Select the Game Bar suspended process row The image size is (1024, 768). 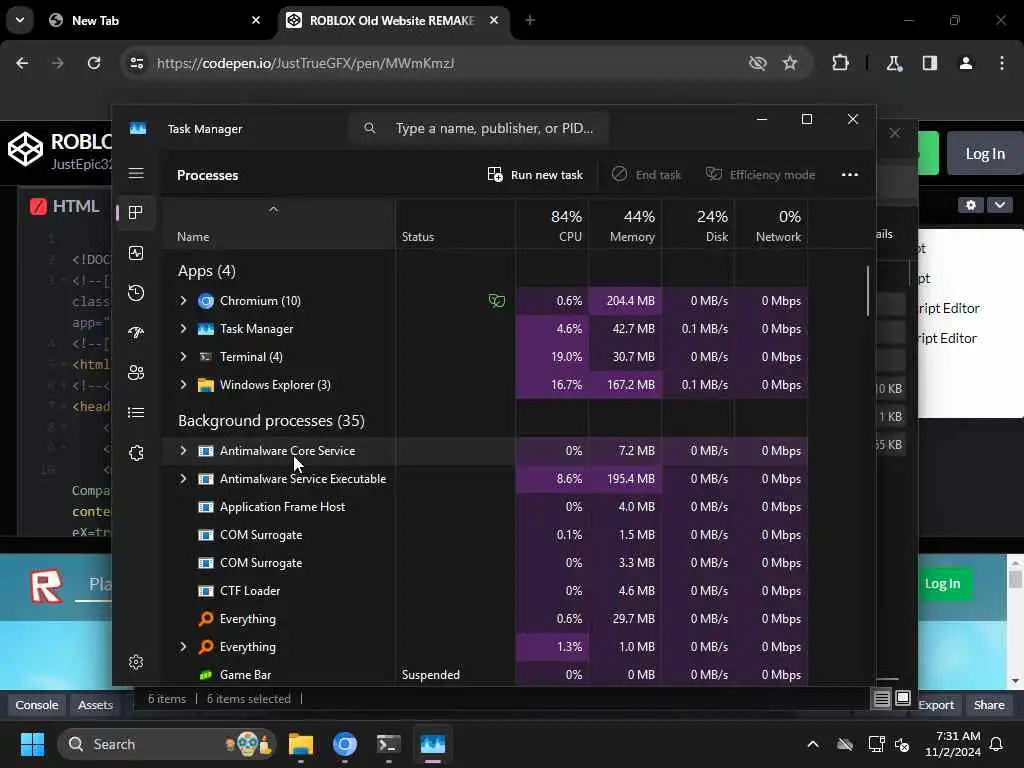[x=486, y=675]
